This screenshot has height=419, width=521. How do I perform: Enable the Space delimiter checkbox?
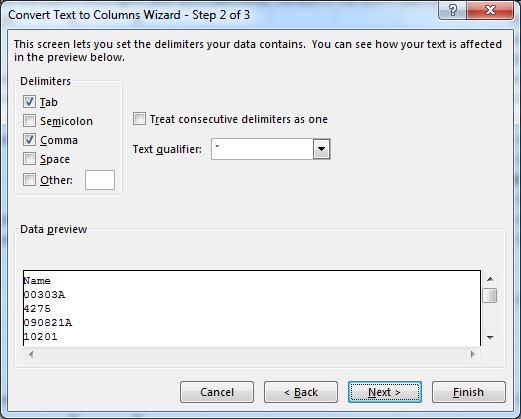(29, 159)
